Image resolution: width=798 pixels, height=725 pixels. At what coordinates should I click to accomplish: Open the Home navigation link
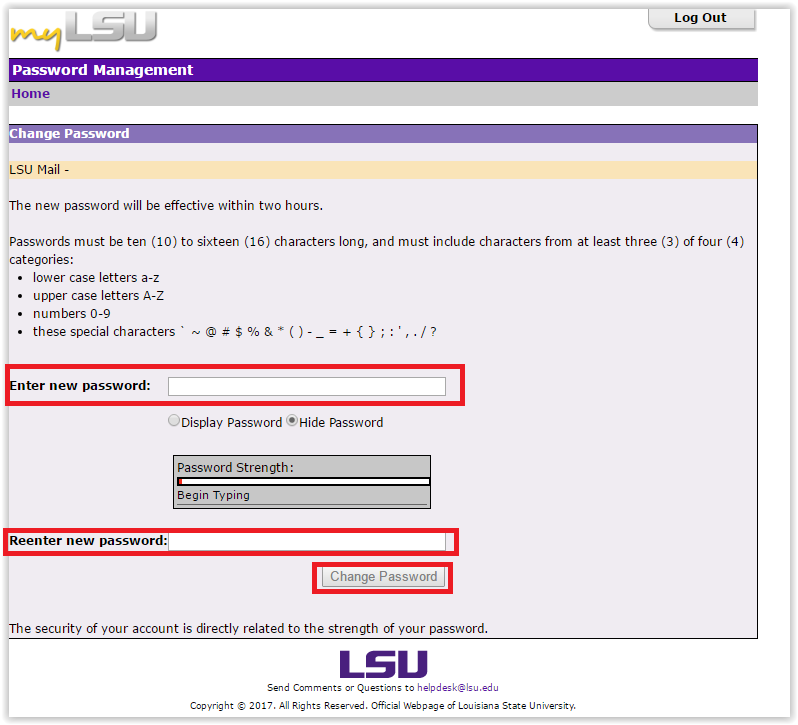pos(31,94)
